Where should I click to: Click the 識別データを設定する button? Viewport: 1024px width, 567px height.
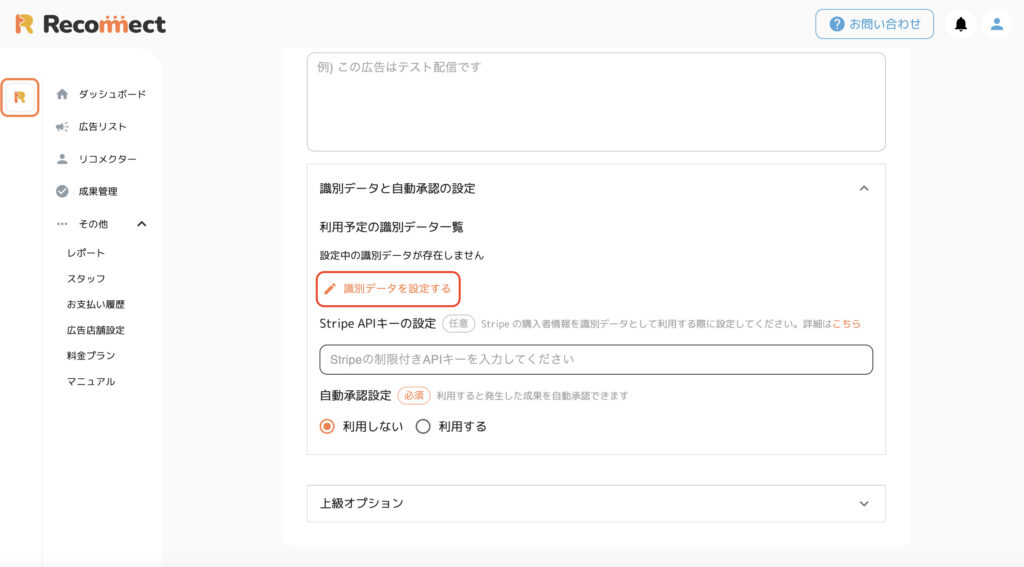click(389, 289)
